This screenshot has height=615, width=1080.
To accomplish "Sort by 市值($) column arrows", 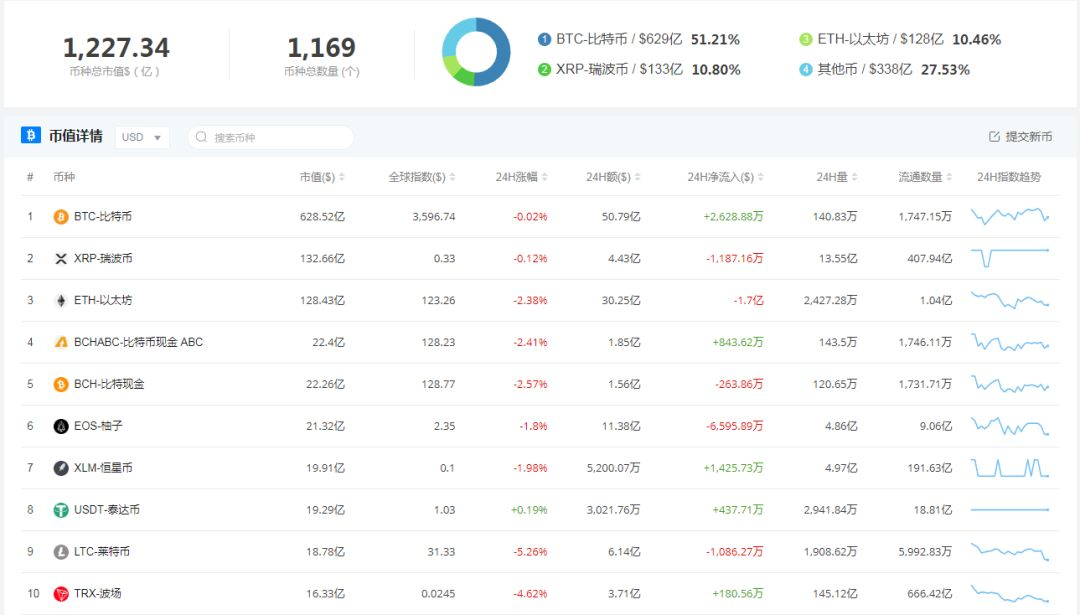I will pyautogui.click(x=342, y=178).
